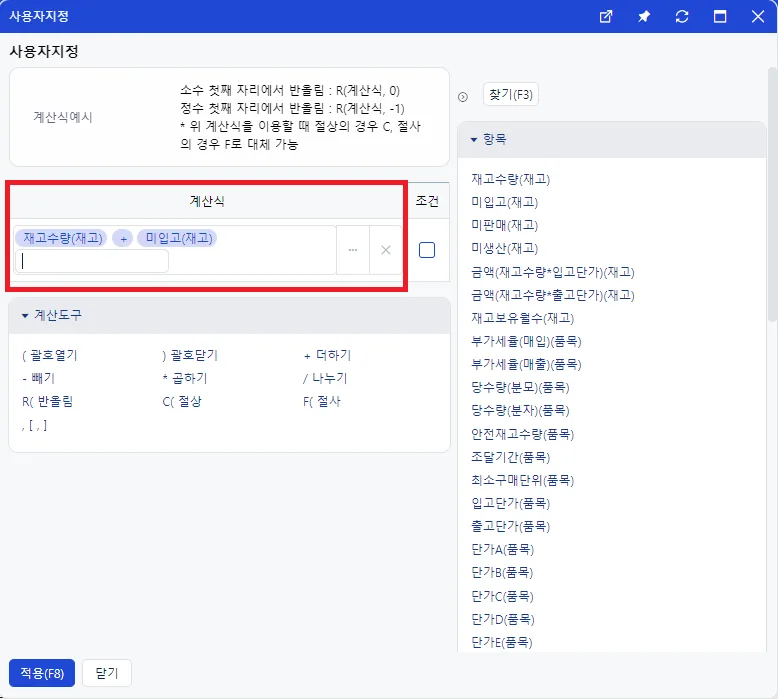Click the formula text input field

pyautogui.click(x=92, y=261)
